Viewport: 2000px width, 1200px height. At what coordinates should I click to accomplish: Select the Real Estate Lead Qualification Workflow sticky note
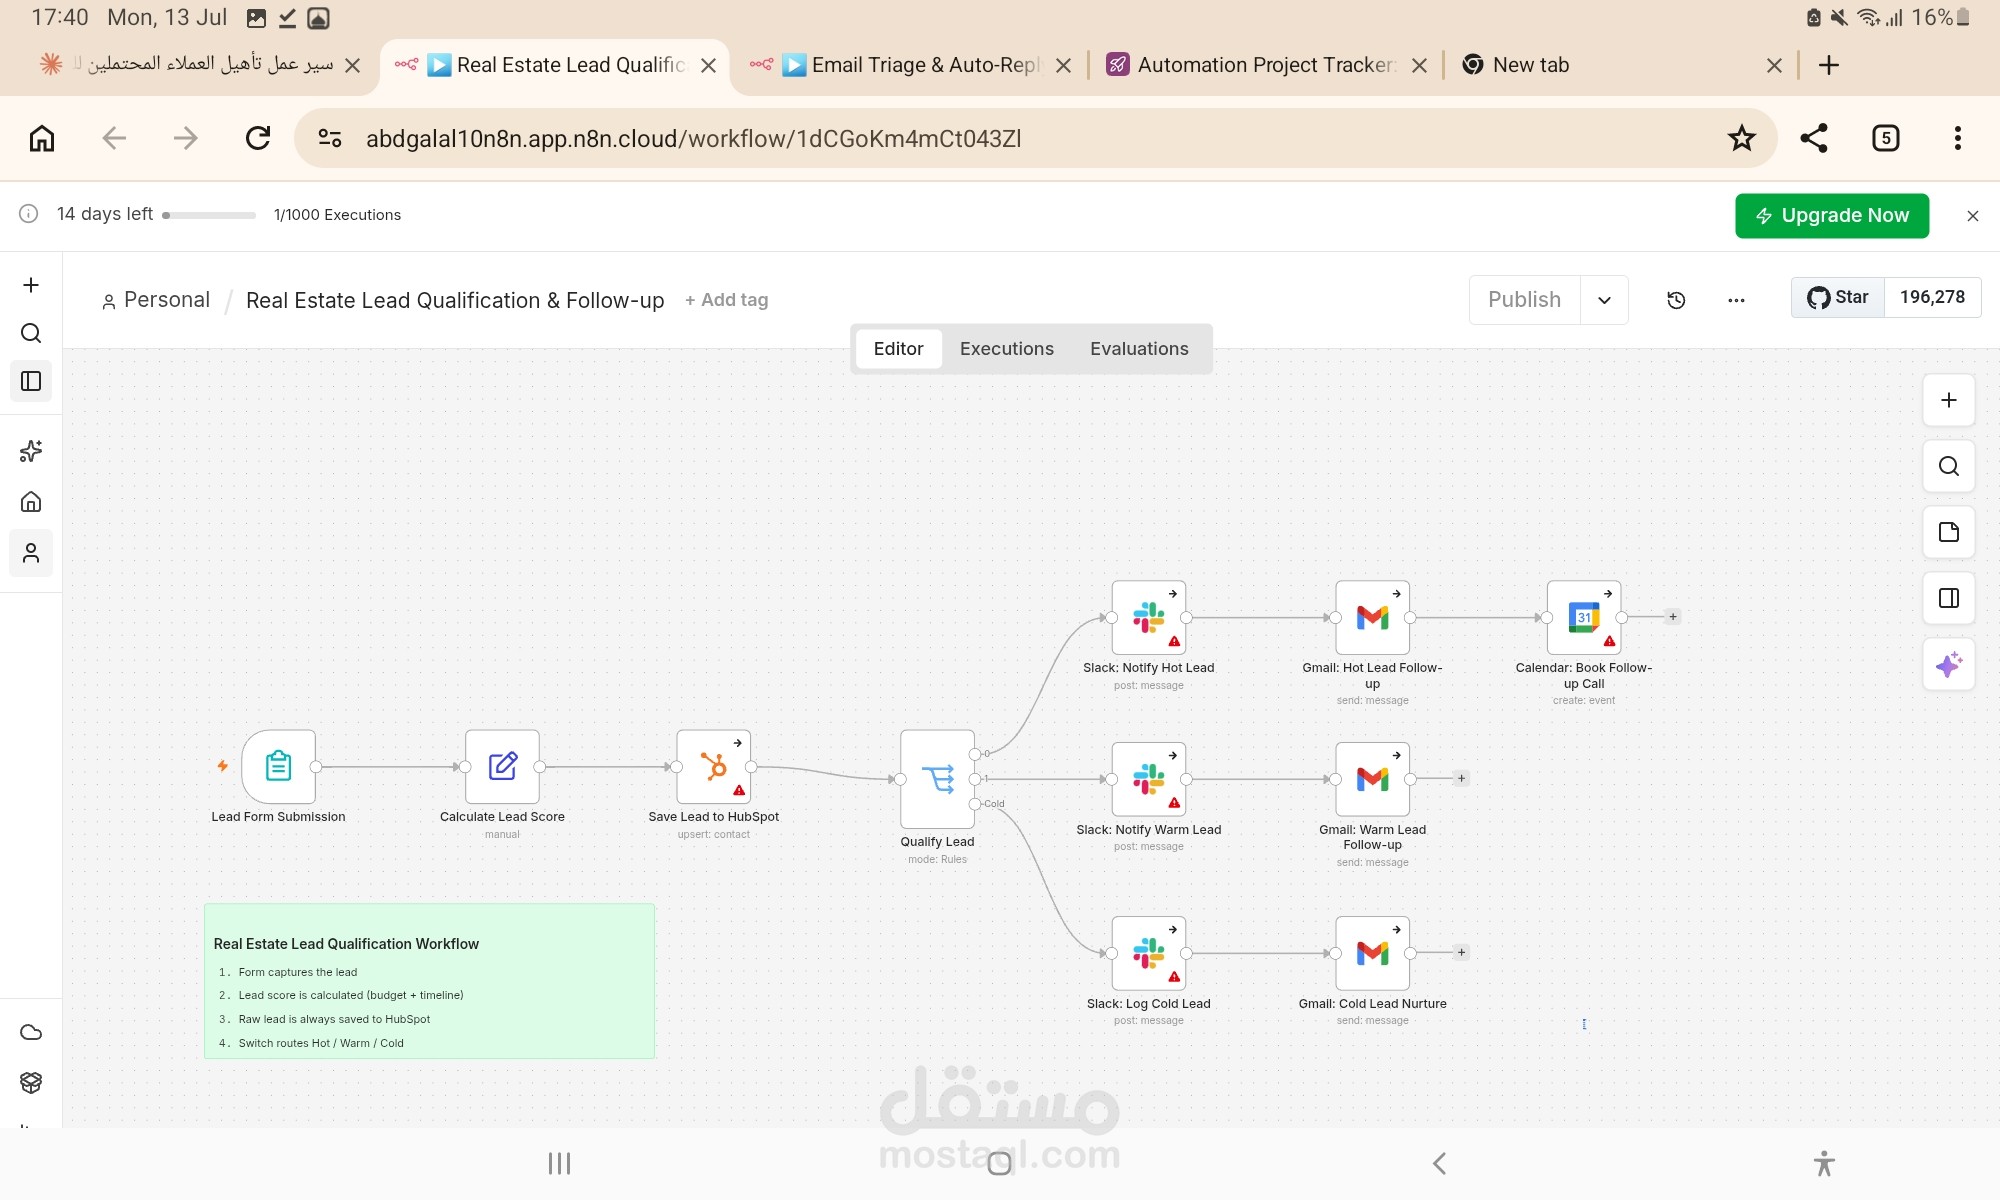429,981
